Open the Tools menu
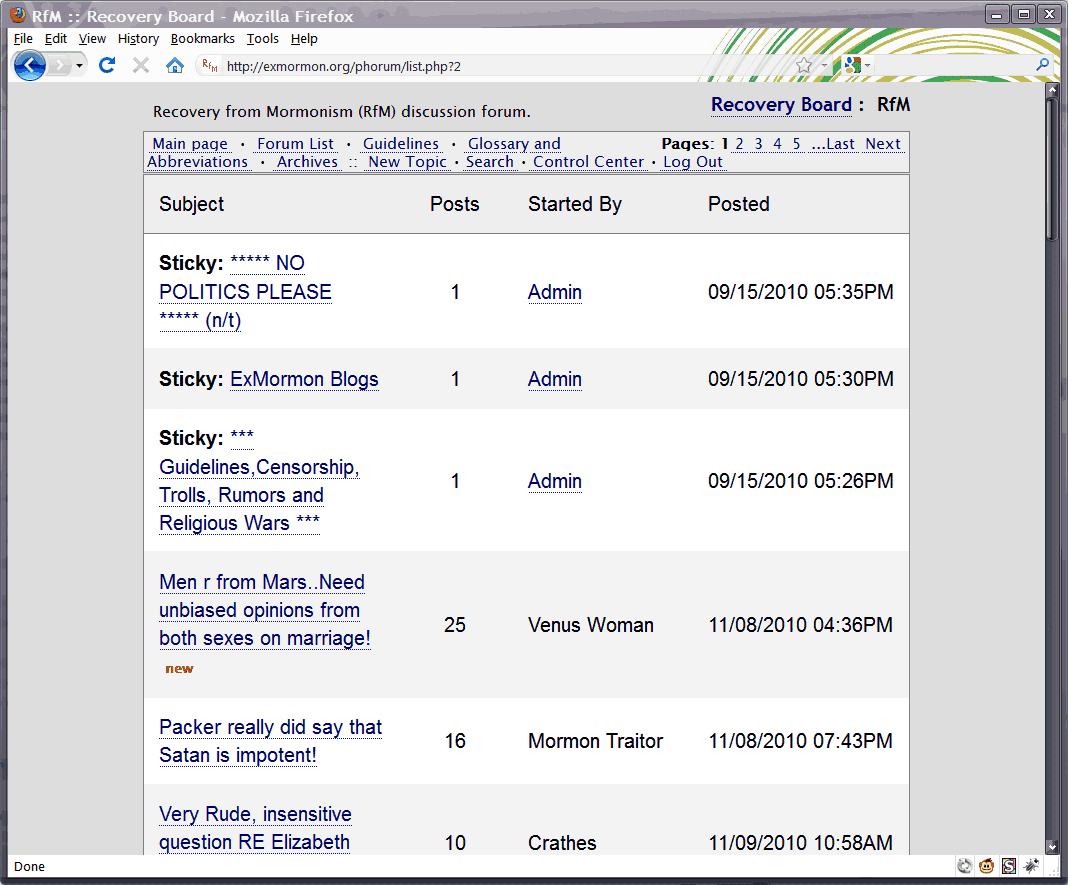Screen dimensions: 1068x885 tap(262, 39)
